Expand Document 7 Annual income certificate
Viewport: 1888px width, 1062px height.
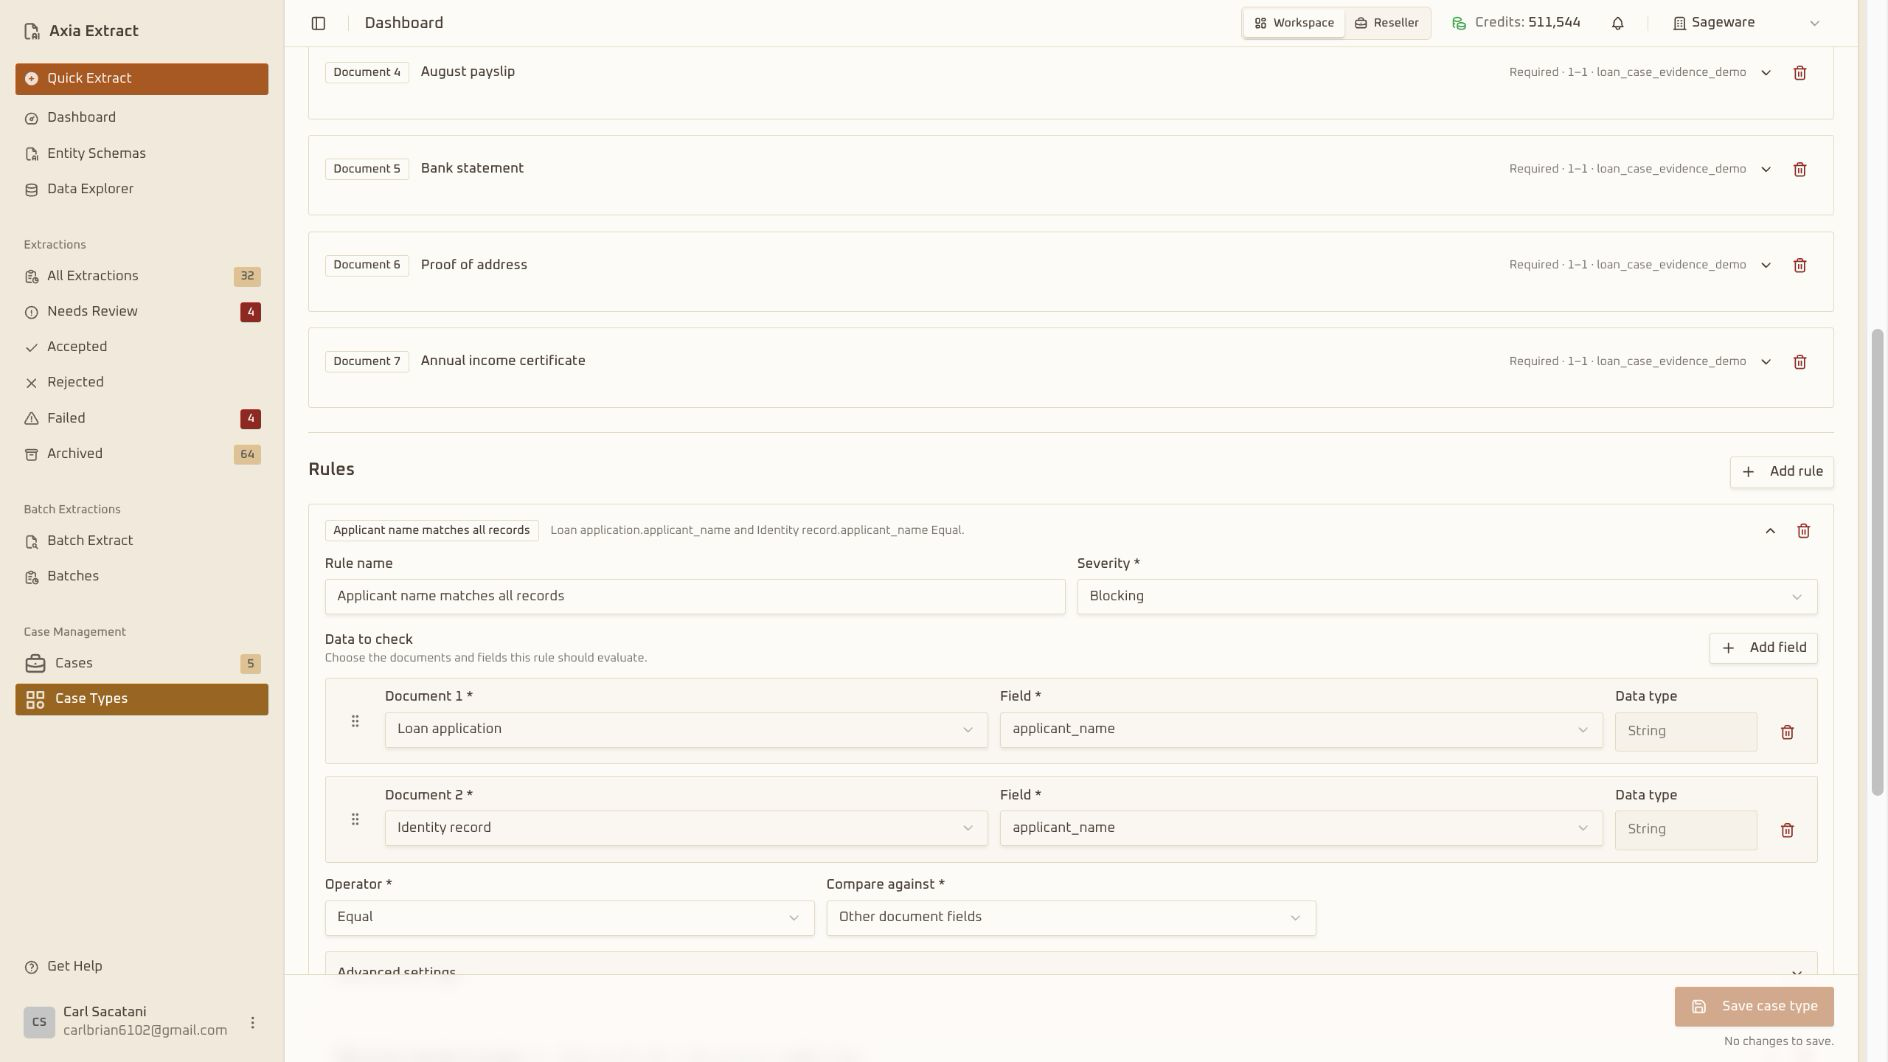pyautogui.click(x=1766, y=362)
